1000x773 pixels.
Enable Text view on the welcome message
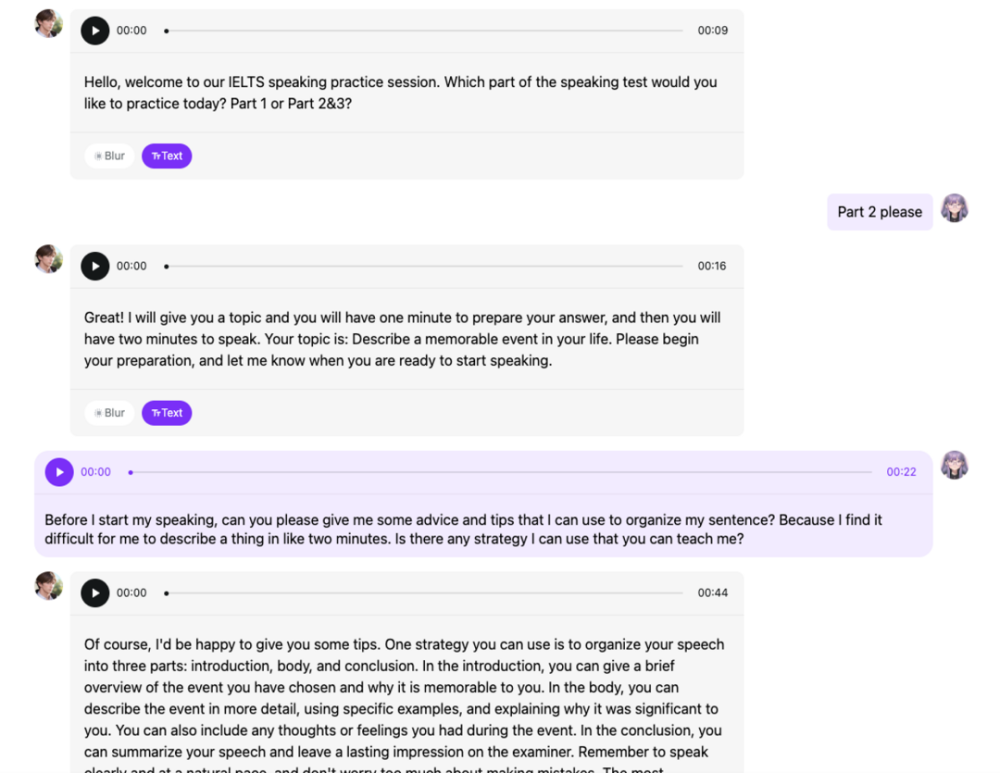pyautogui.click(x=167, y=156)
